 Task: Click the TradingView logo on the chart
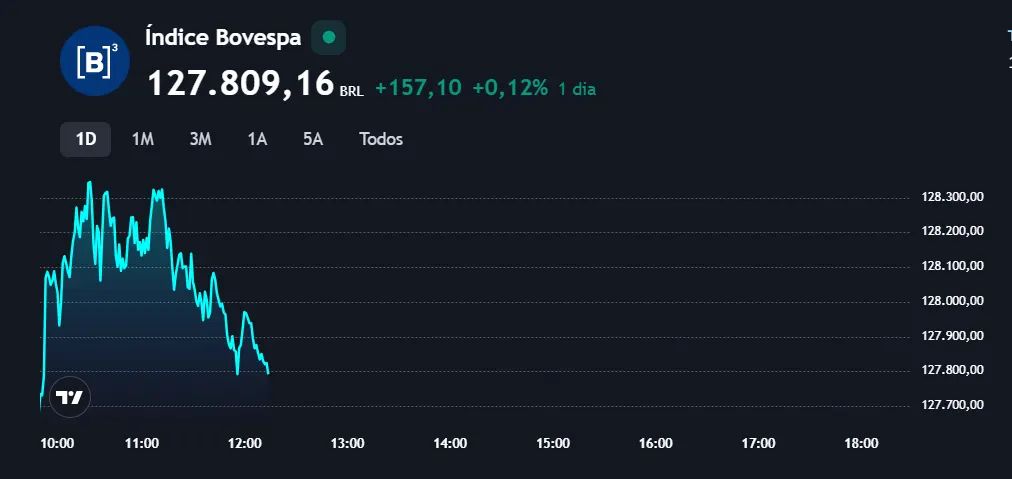[70, 397]
